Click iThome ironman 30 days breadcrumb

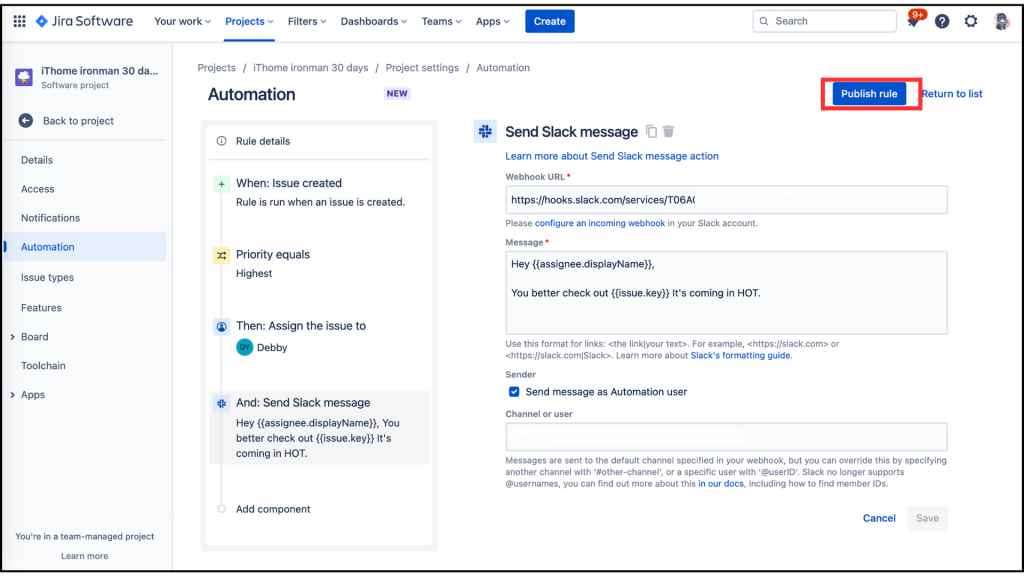pyautogui.click(x=310, y=68)
